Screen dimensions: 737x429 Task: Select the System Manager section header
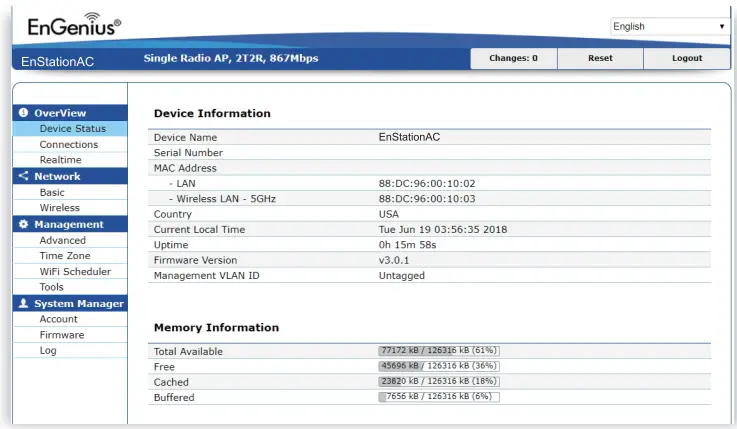click(70, 304)
